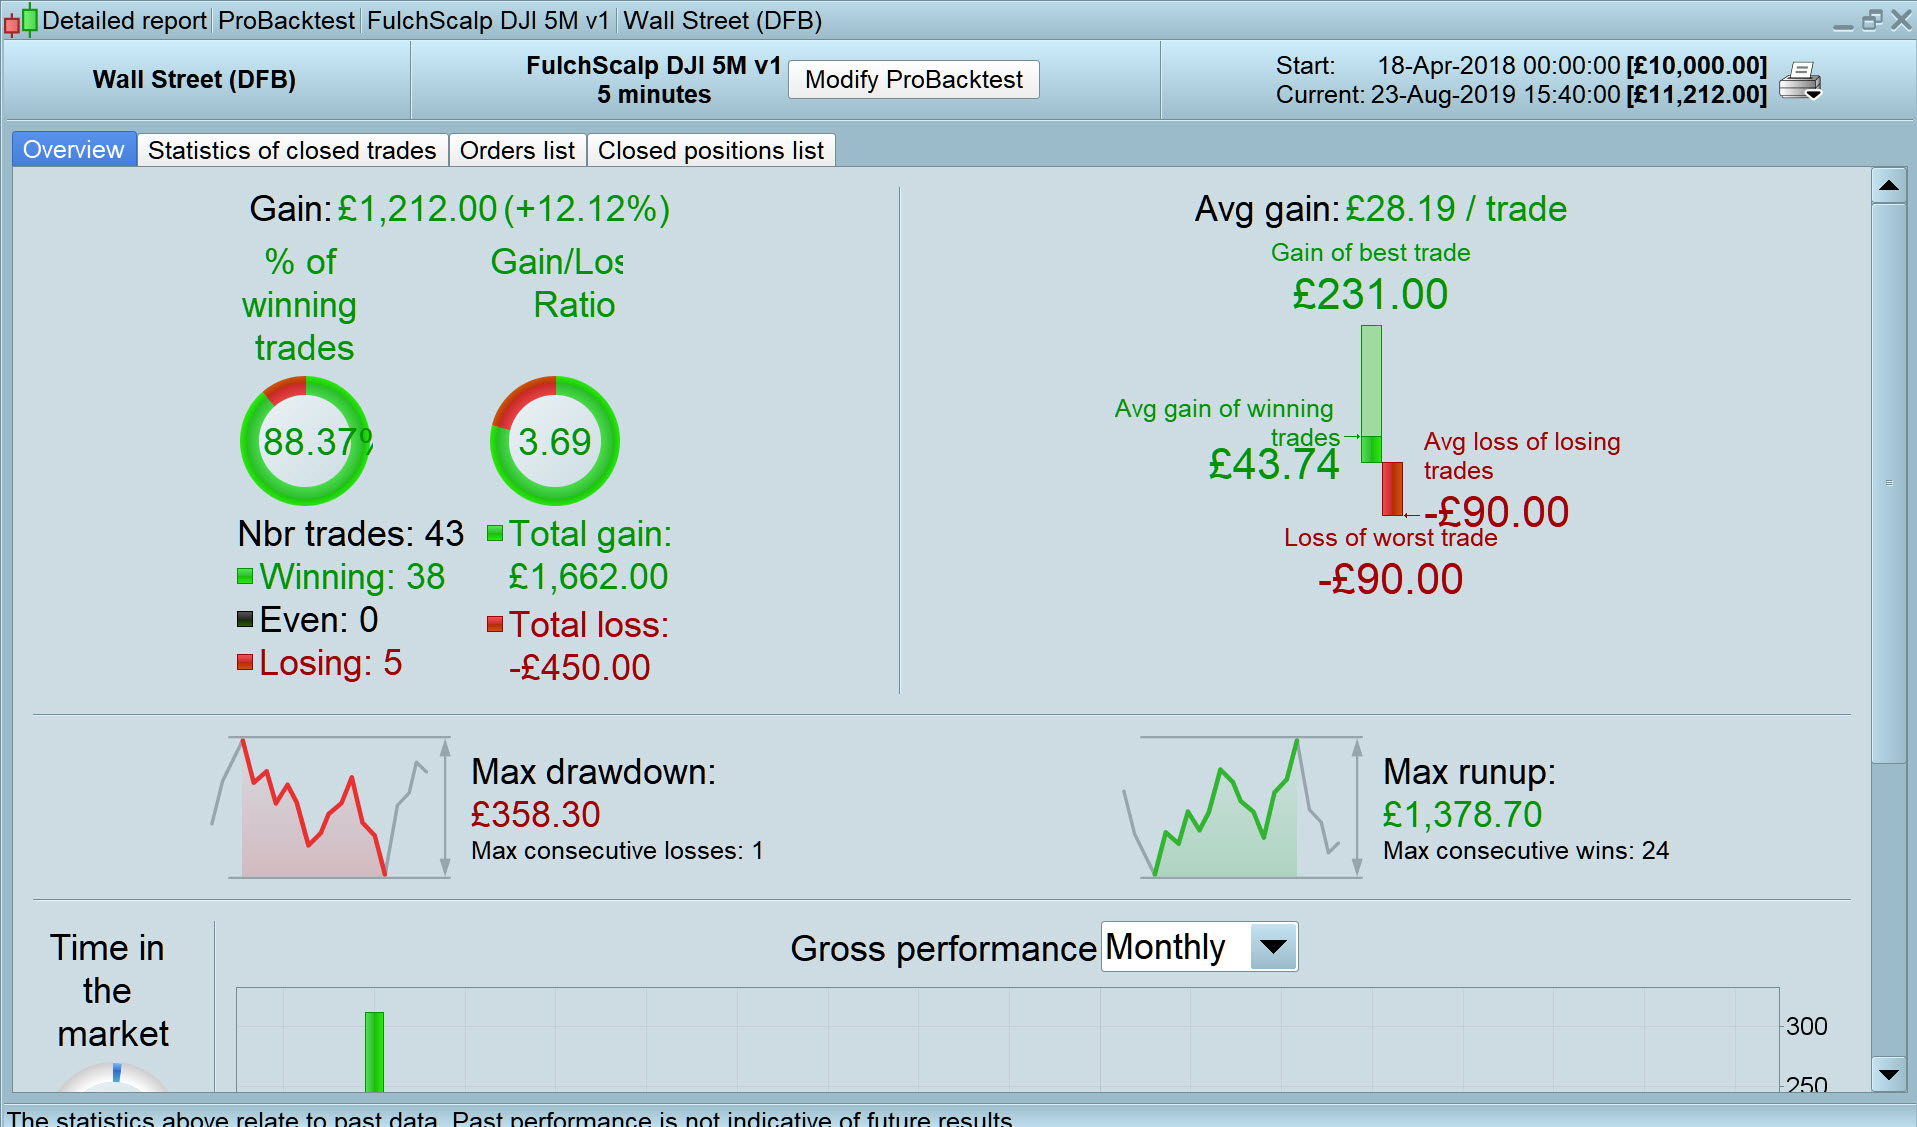
Task: Click the Wall Street (DFB) instrument header
Action: click(x=194, y=80)
